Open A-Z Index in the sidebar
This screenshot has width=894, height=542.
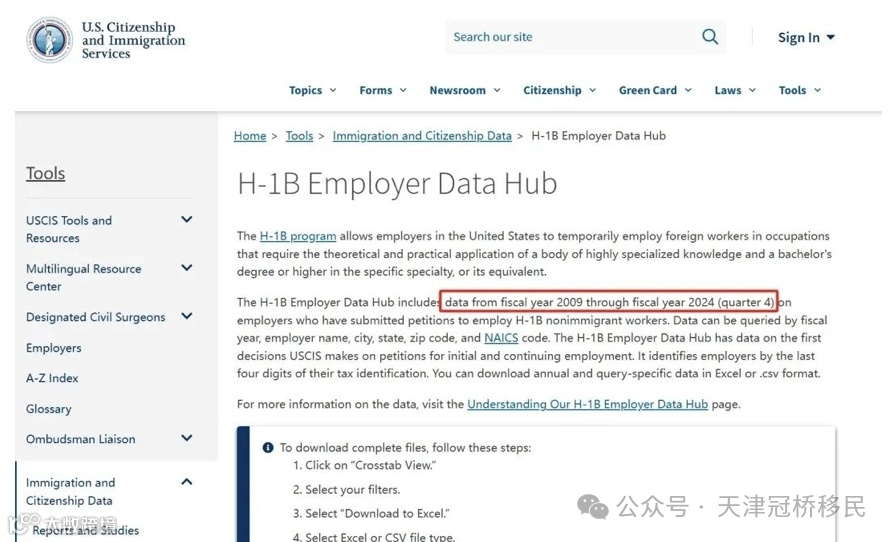click(x=52, y=378)
